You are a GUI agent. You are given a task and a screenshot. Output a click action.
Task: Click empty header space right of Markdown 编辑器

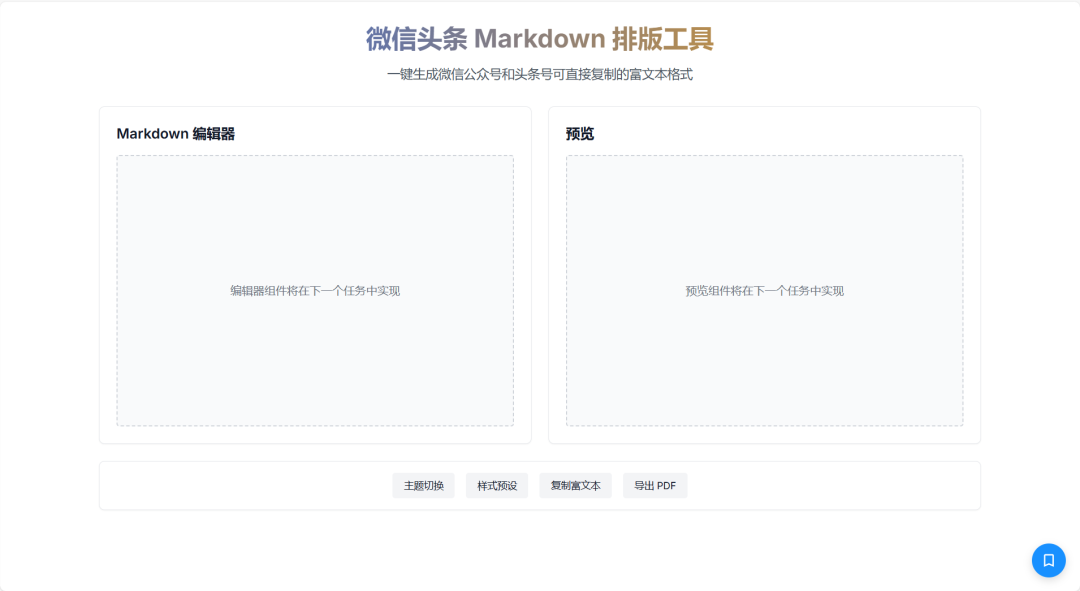coord(380,134)
